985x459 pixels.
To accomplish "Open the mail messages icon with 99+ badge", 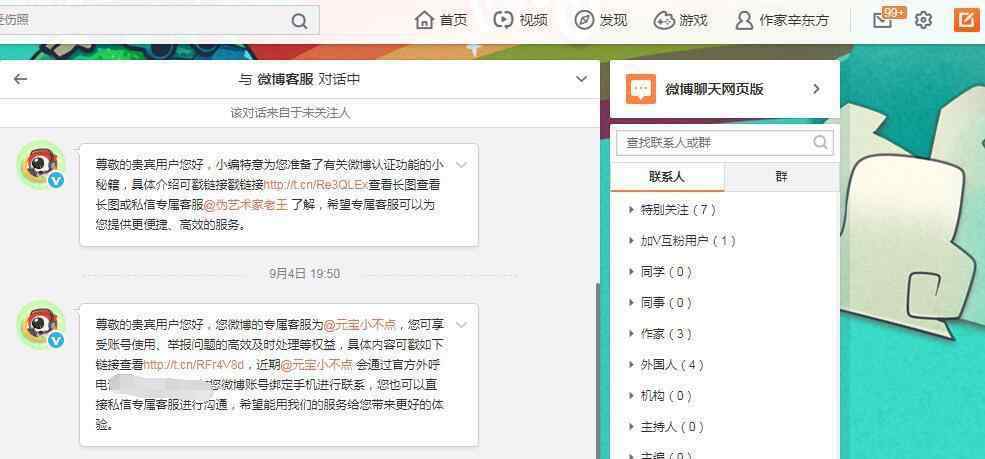I will pos(882,20).
